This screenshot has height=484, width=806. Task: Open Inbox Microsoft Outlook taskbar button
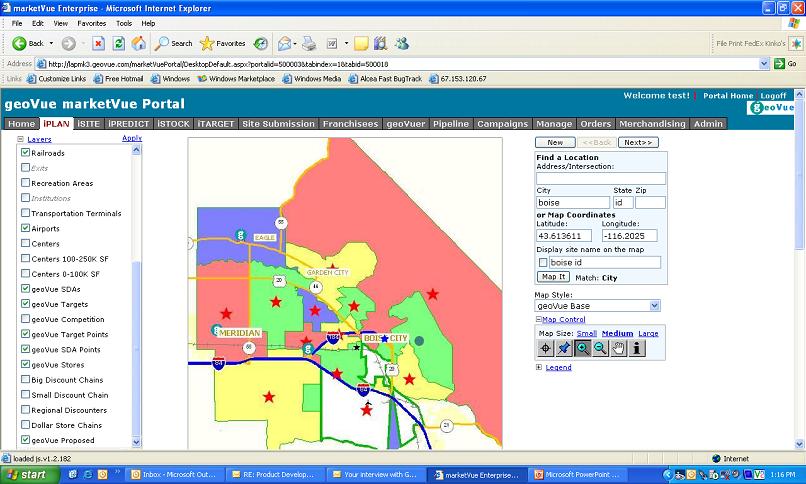pyautogui.click(x=176, y=475)
